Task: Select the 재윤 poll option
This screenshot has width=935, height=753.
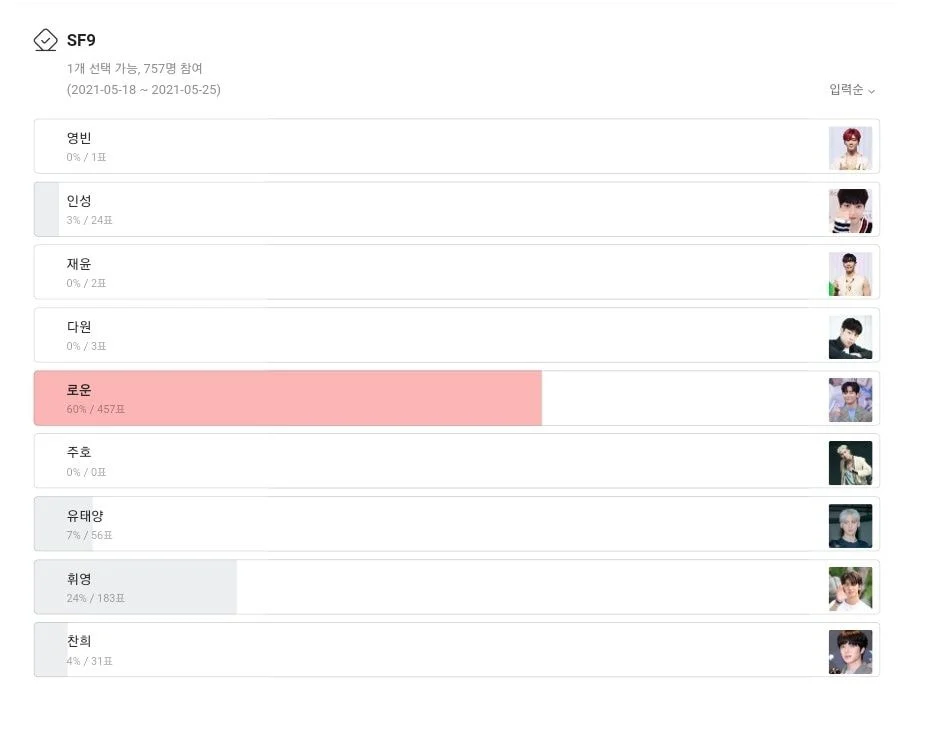Action: pos(457,272)
